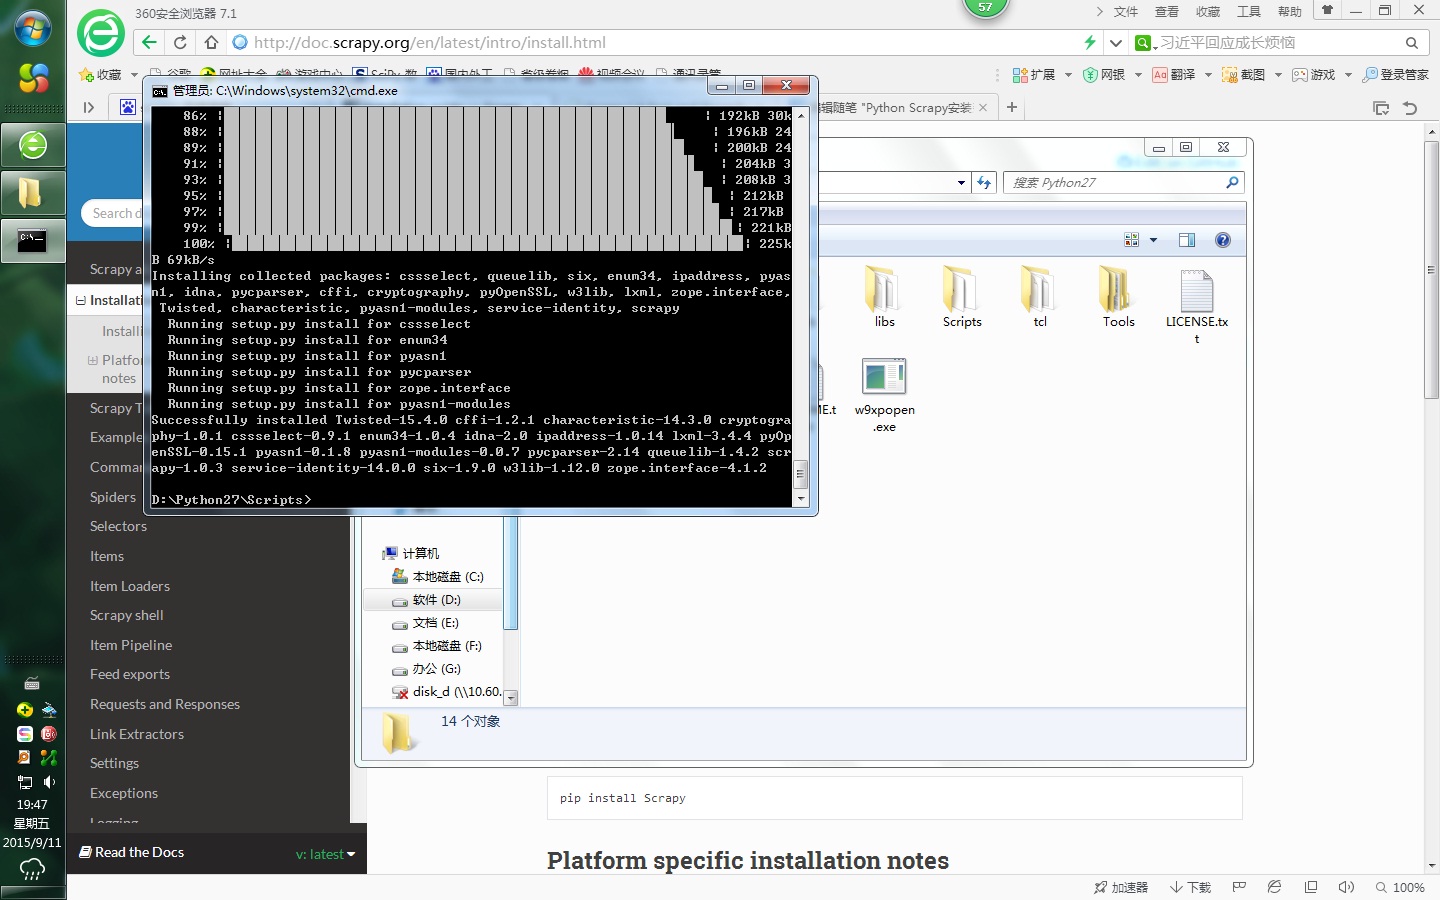
Task: Select the Tools folder
Action: tap(1118, 297)
